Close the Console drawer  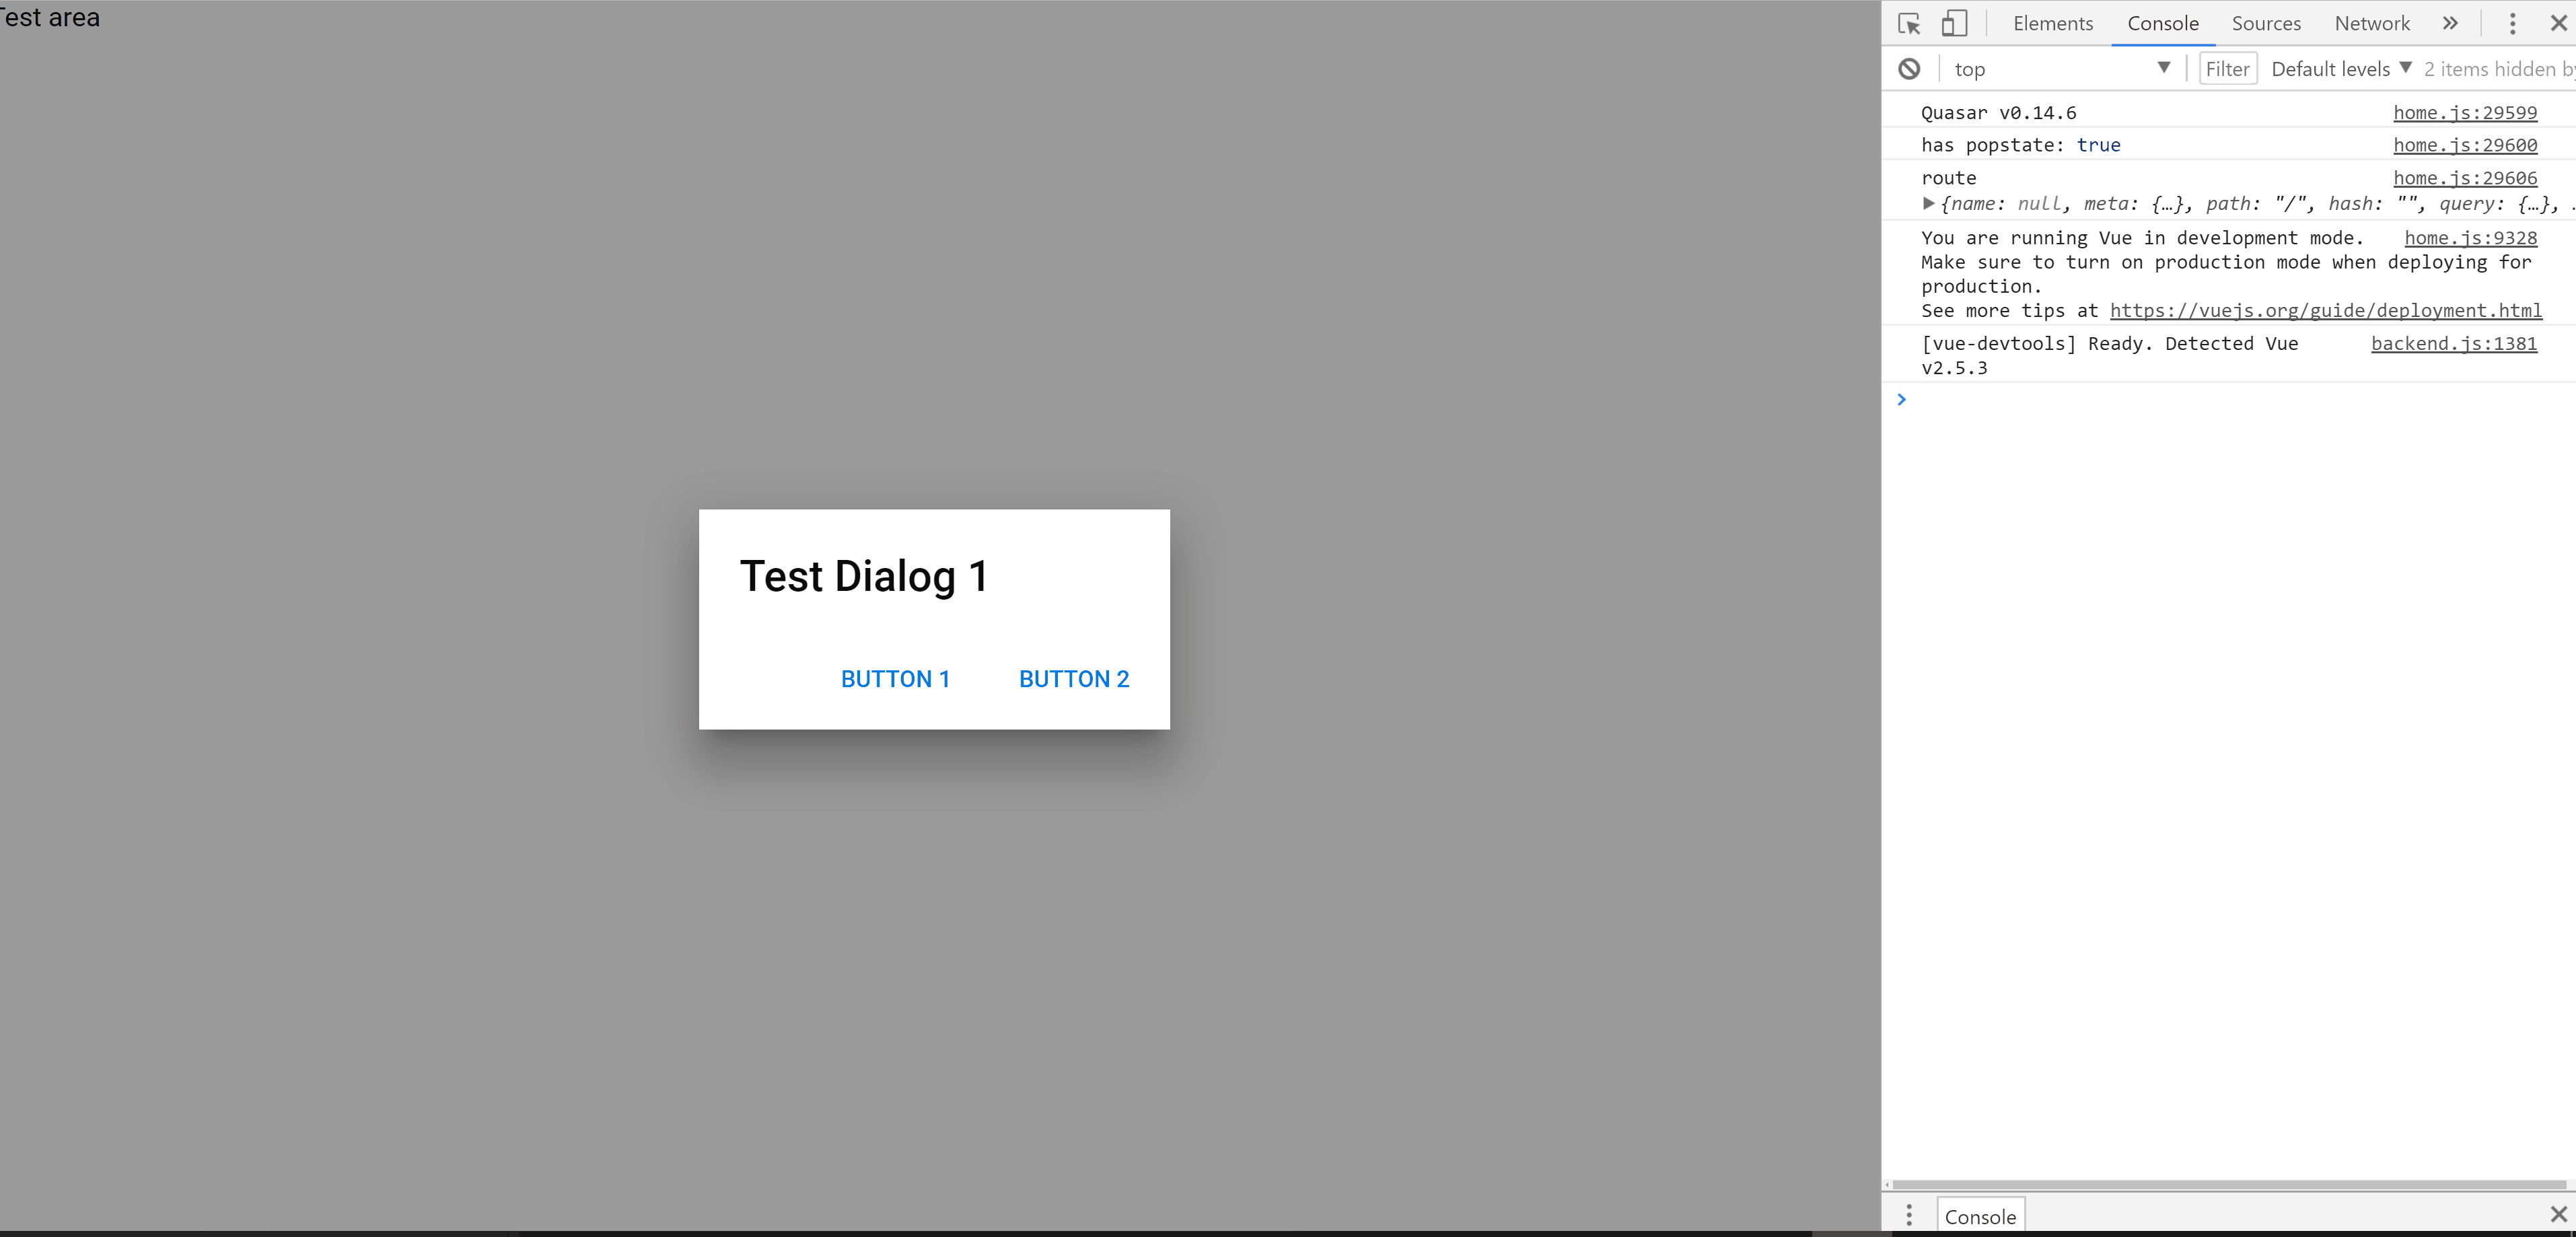click(x=2559, y=1214)
